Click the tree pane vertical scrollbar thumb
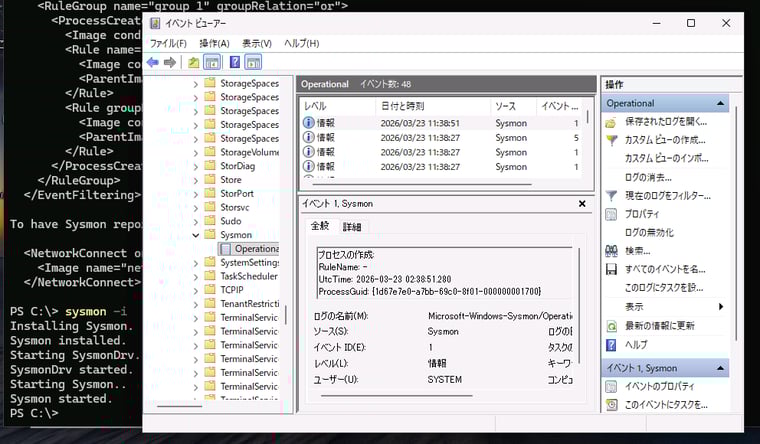760x444 pixels. click(286, 315)
